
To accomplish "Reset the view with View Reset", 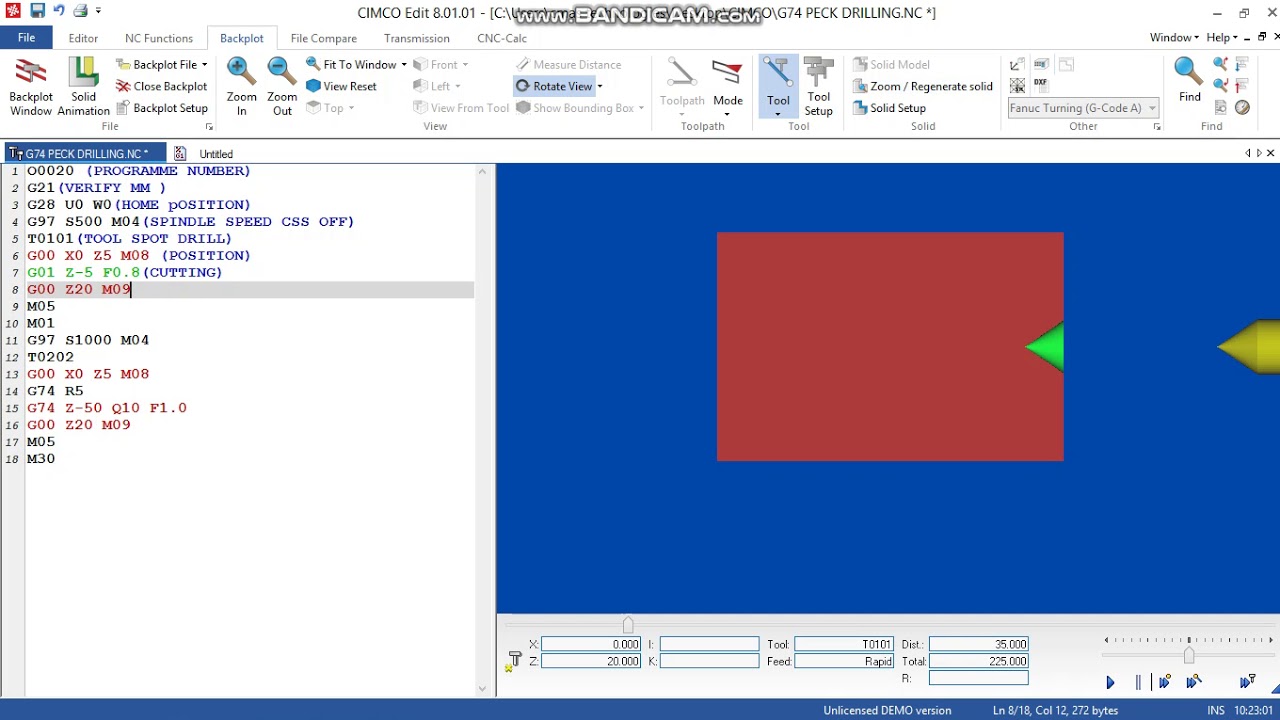I will click(341, 86).
